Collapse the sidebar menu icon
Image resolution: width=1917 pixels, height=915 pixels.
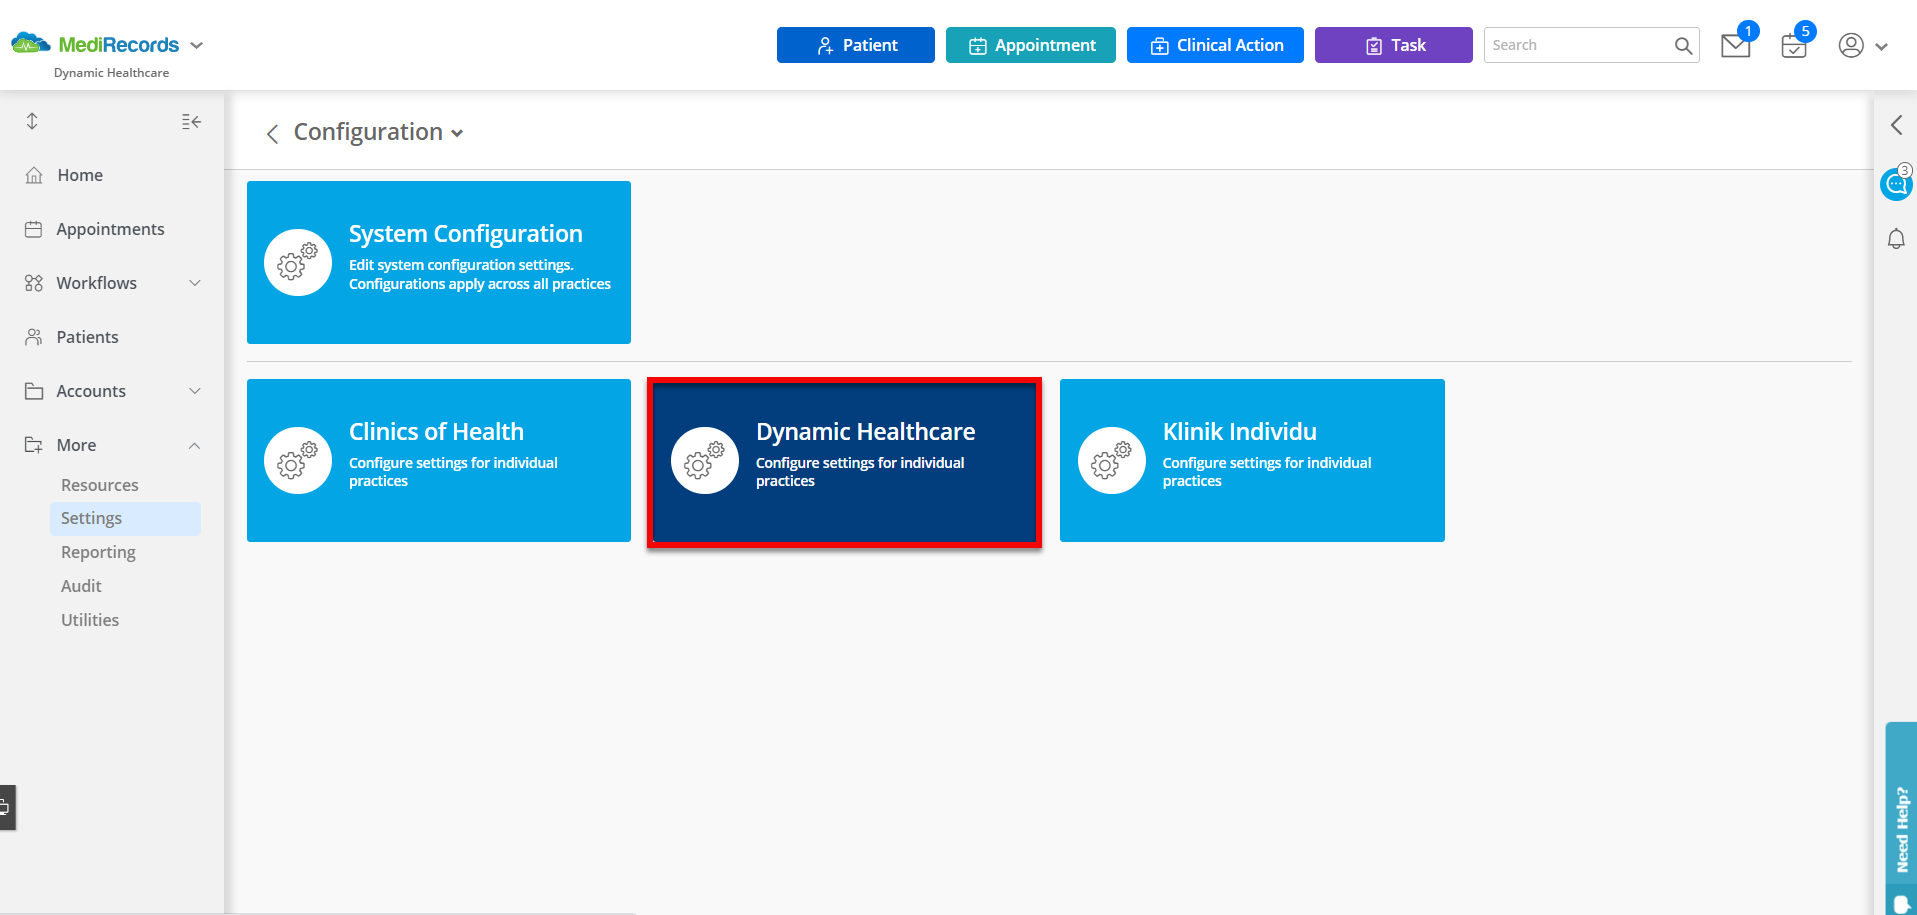pyautogui.click(x=191, y=122)
